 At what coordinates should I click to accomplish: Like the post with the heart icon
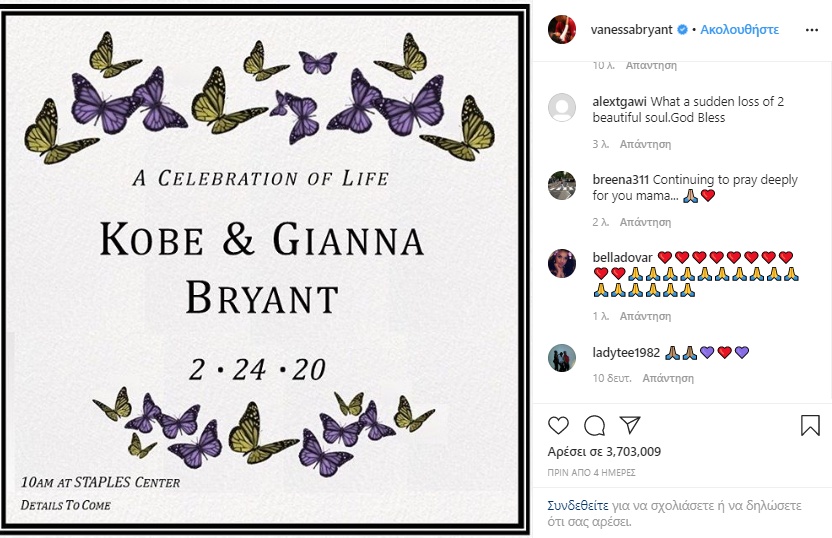point(559,425)
